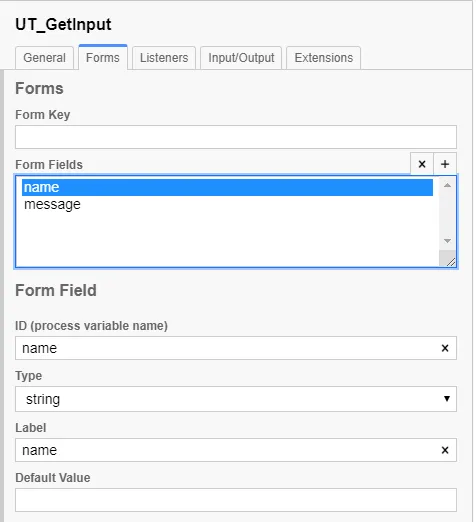Click into the Label text field
This screenshot has width=476, height=522.
click(x=227, y=450)
